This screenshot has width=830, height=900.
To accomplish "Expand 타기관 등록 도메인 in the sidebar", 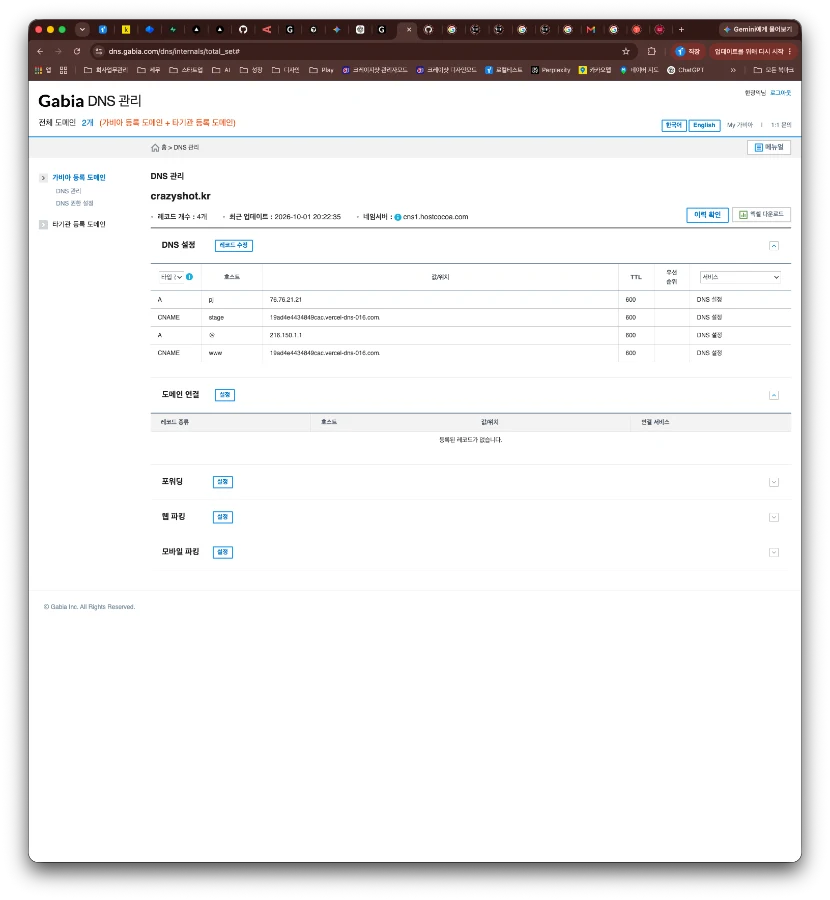I will (x=43, y=224).
